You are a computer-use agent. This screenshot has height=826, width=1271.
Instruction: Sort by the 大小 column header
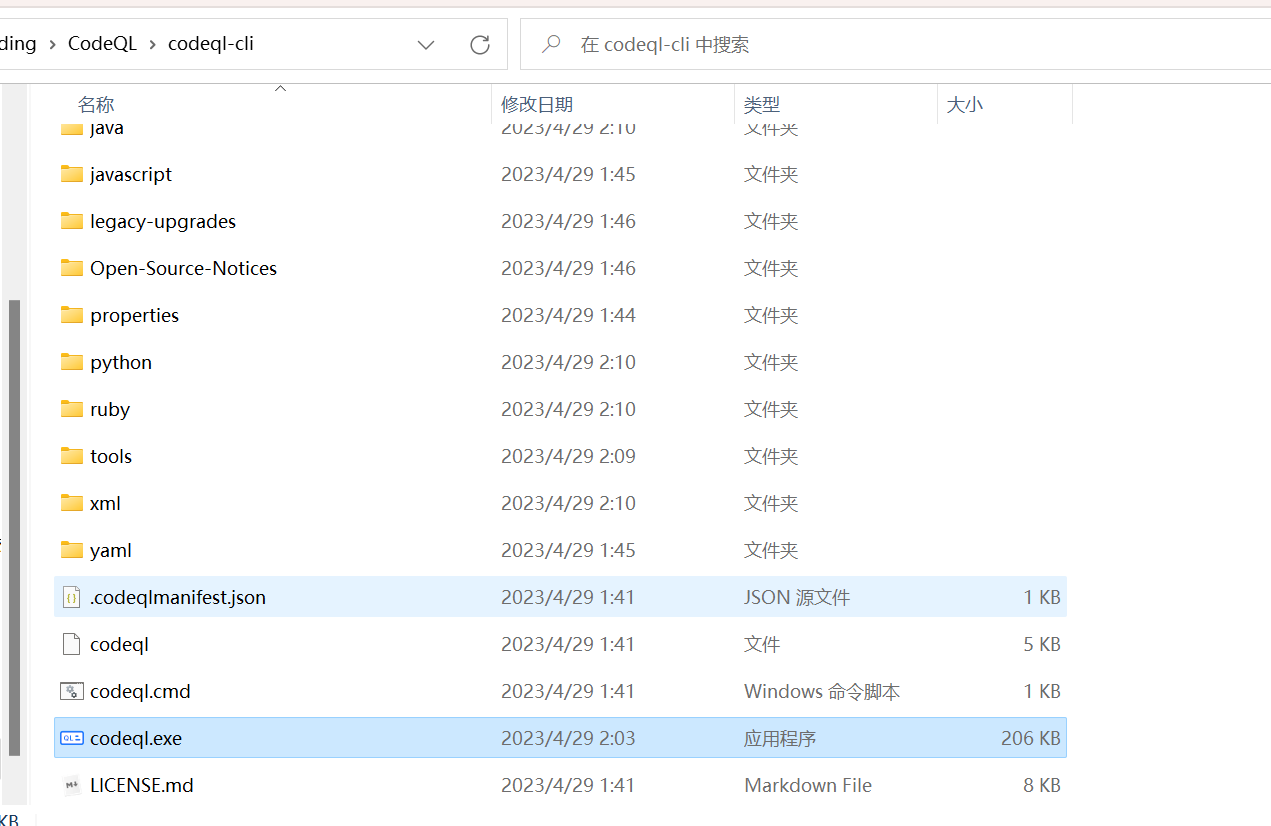(x=965, y=104)
